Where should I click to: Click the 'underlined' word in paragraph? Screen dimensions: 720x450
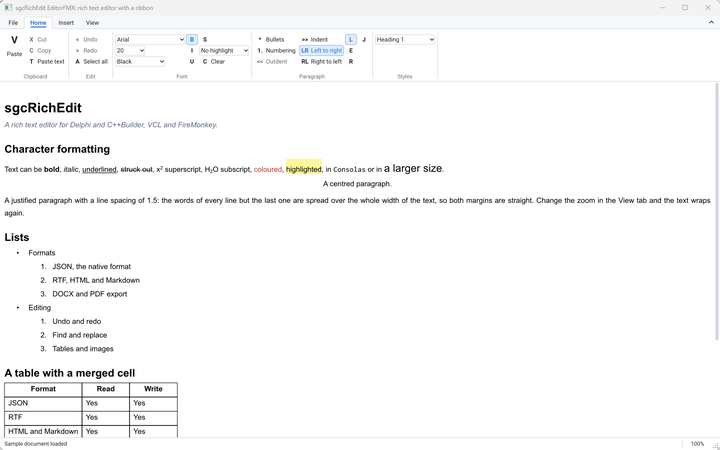point(99,169)
